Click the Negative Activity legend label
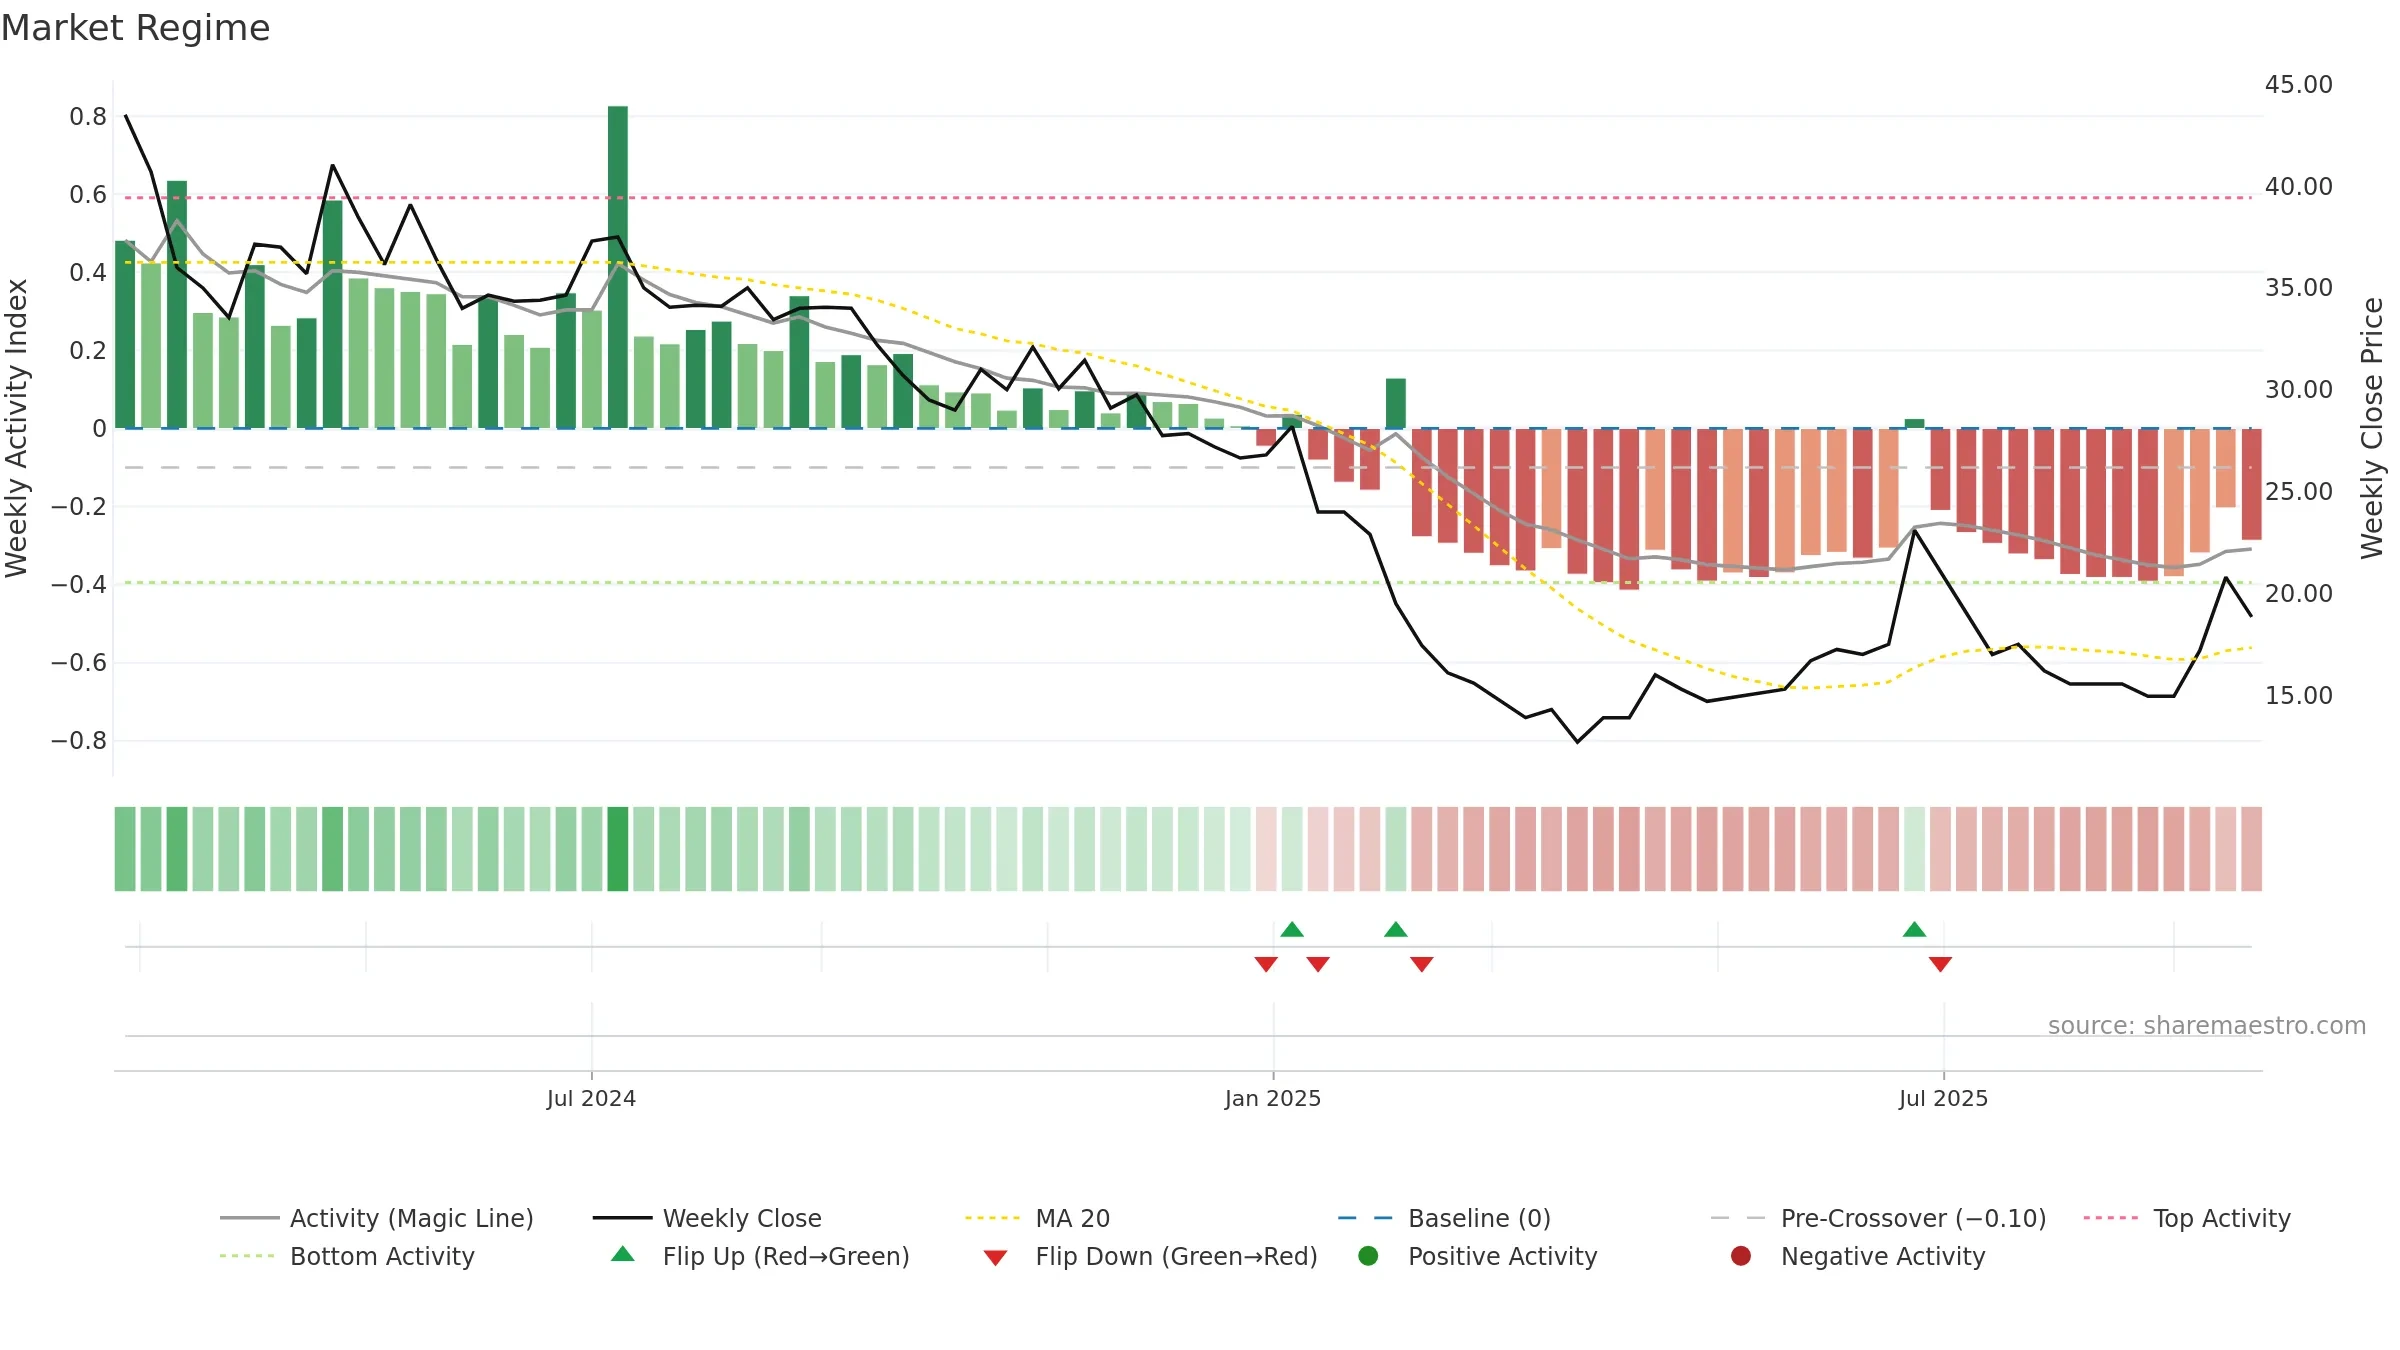This screenshot has width=2400, height=1350. point(1883,1256)
